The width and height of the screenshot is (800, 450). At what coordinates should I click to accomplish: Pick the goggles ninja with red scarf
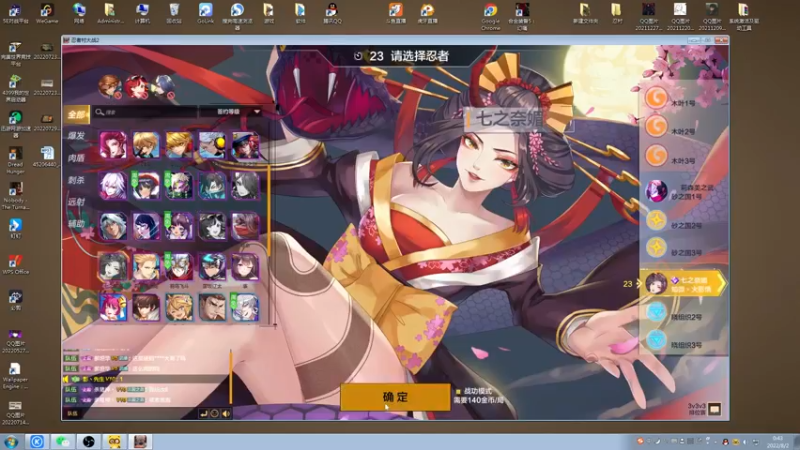click(x=179, y=266)
